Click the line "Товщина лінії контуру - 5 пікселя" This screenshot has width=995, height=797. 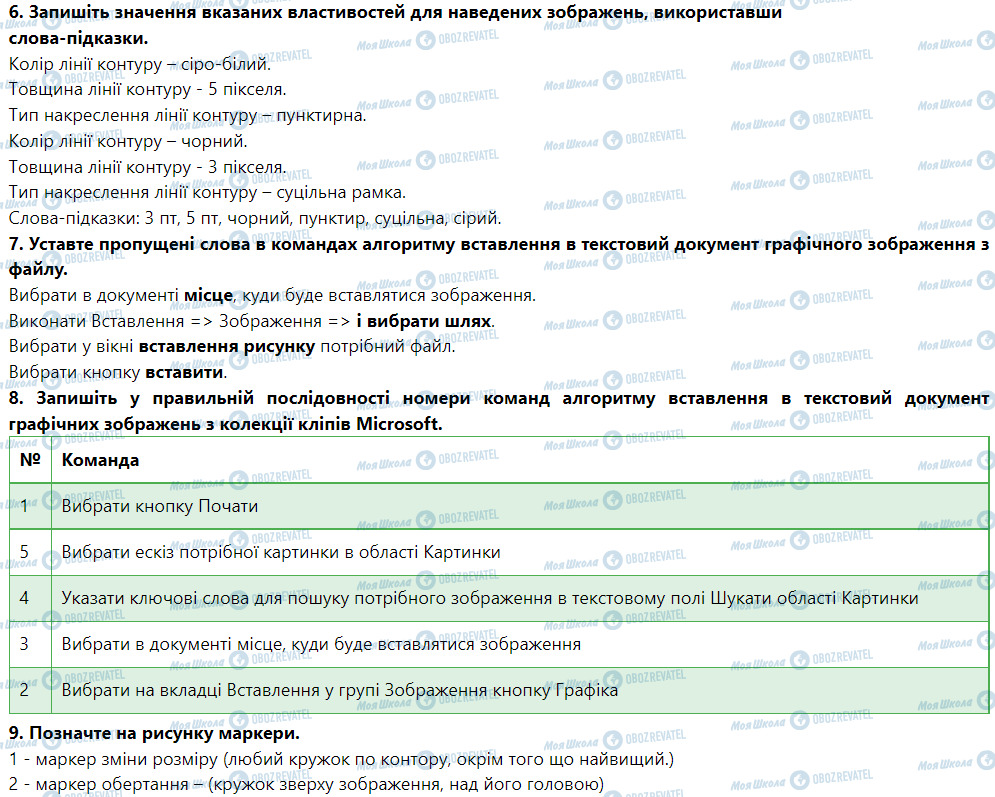coord(146,90)
